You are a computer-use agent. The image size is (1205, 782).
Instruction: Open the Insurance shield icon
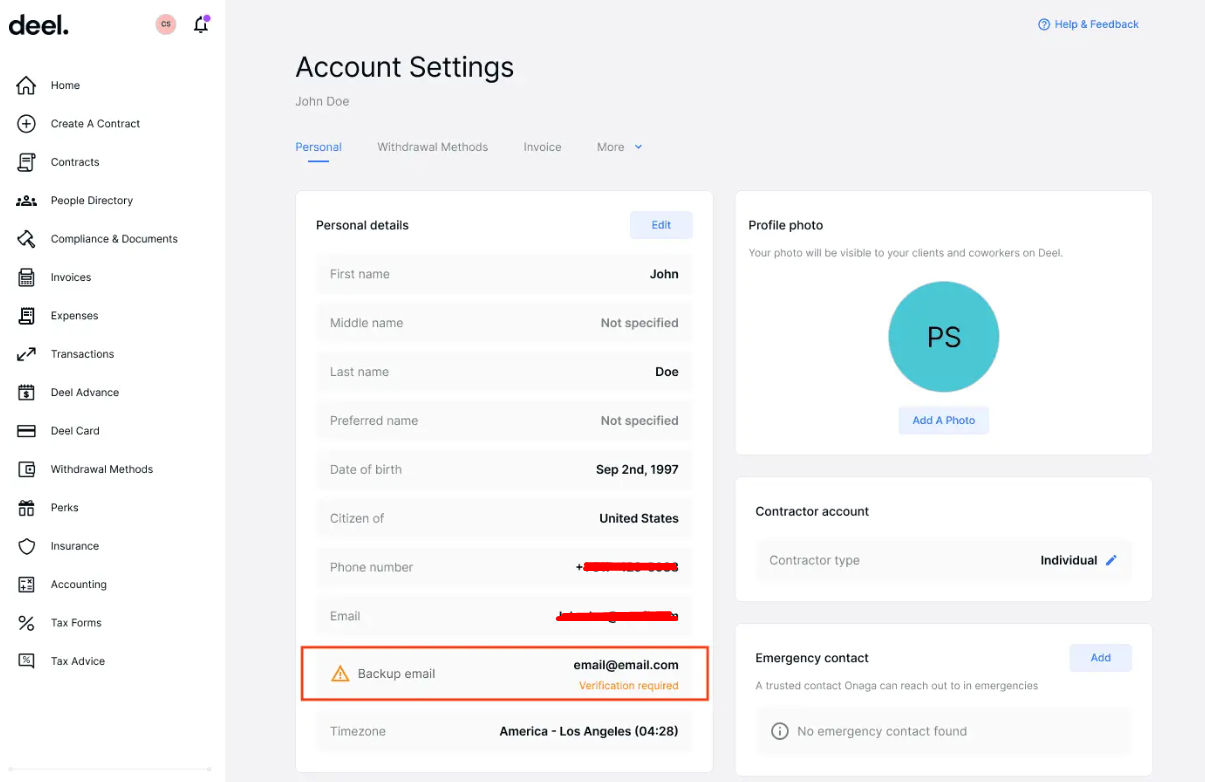27,546
